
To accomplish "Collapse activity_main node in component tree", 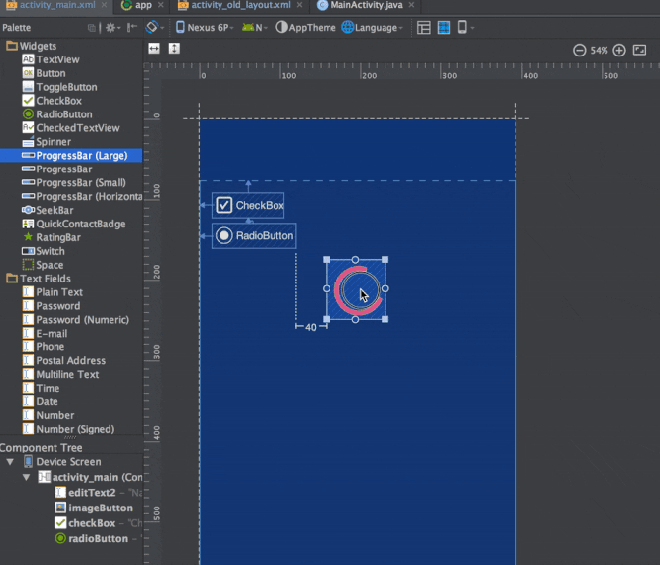I will [x=27, y=477].
